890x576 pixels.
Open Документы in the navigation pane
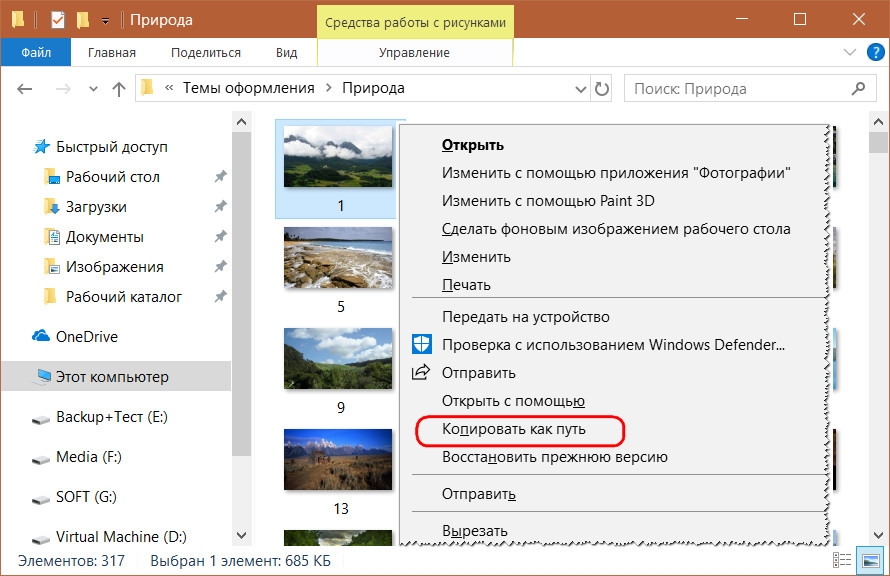coord(104,237)
